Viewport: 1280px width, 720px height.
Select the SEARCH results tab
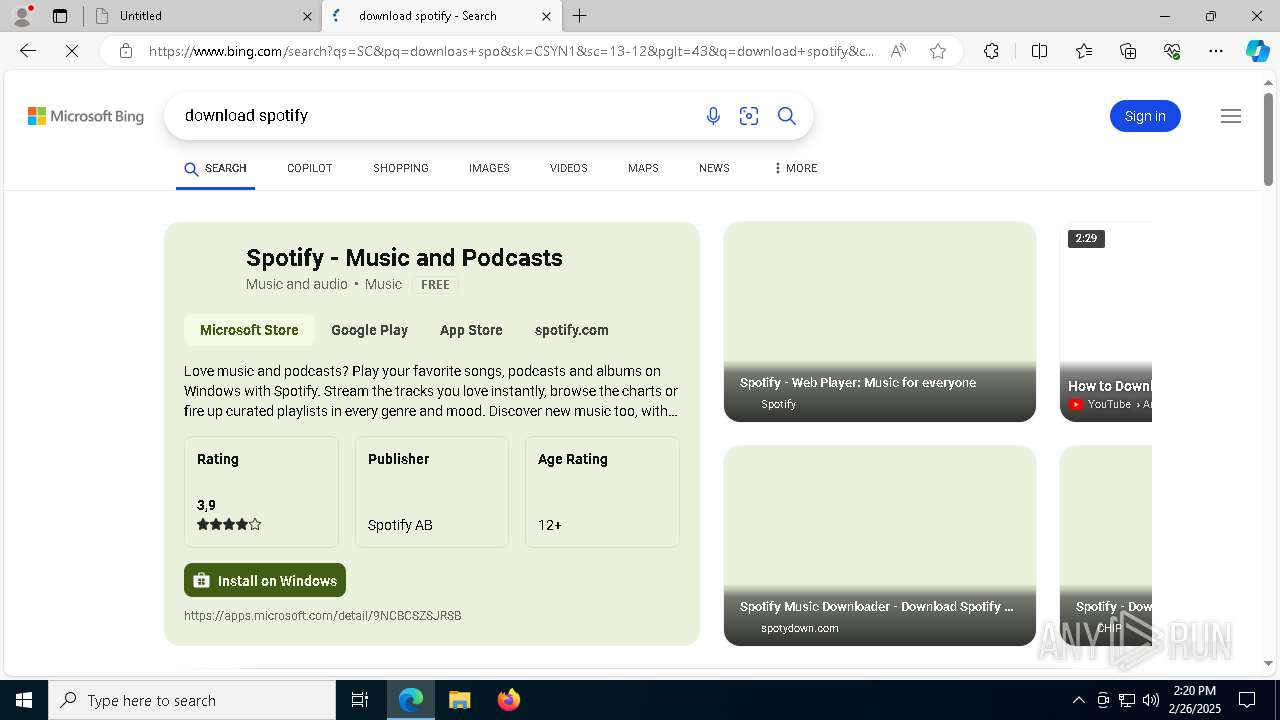215,168
